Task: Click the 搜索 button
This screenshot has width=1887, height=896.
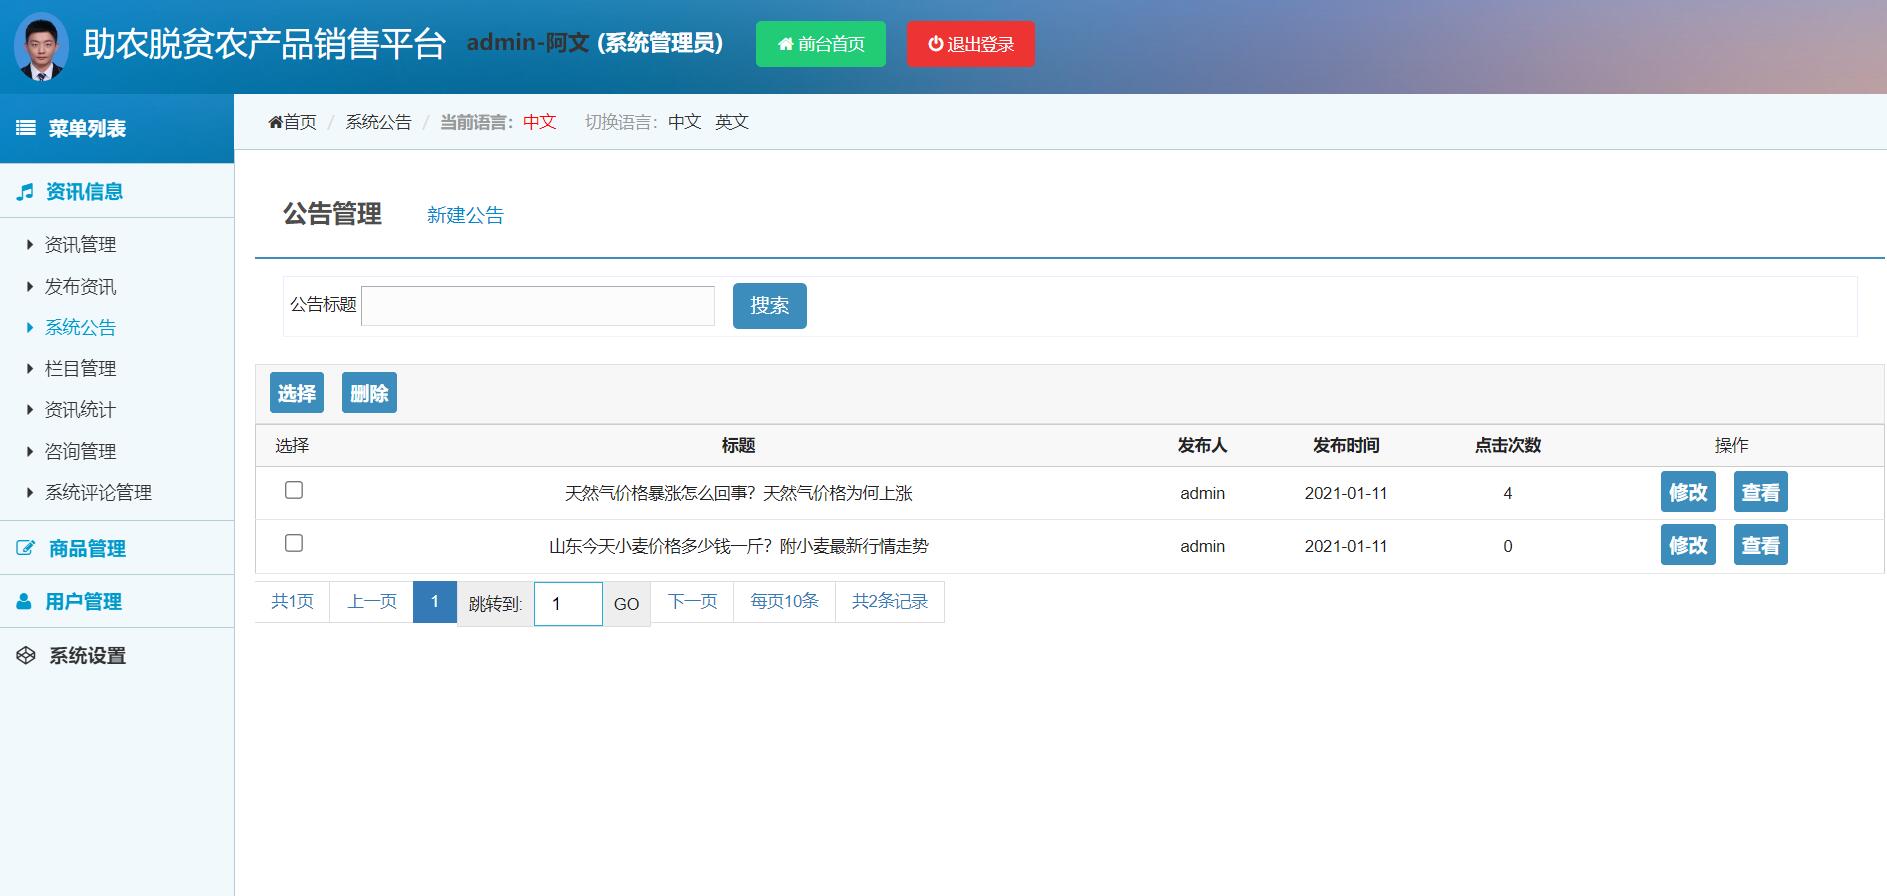Action: 770,306
